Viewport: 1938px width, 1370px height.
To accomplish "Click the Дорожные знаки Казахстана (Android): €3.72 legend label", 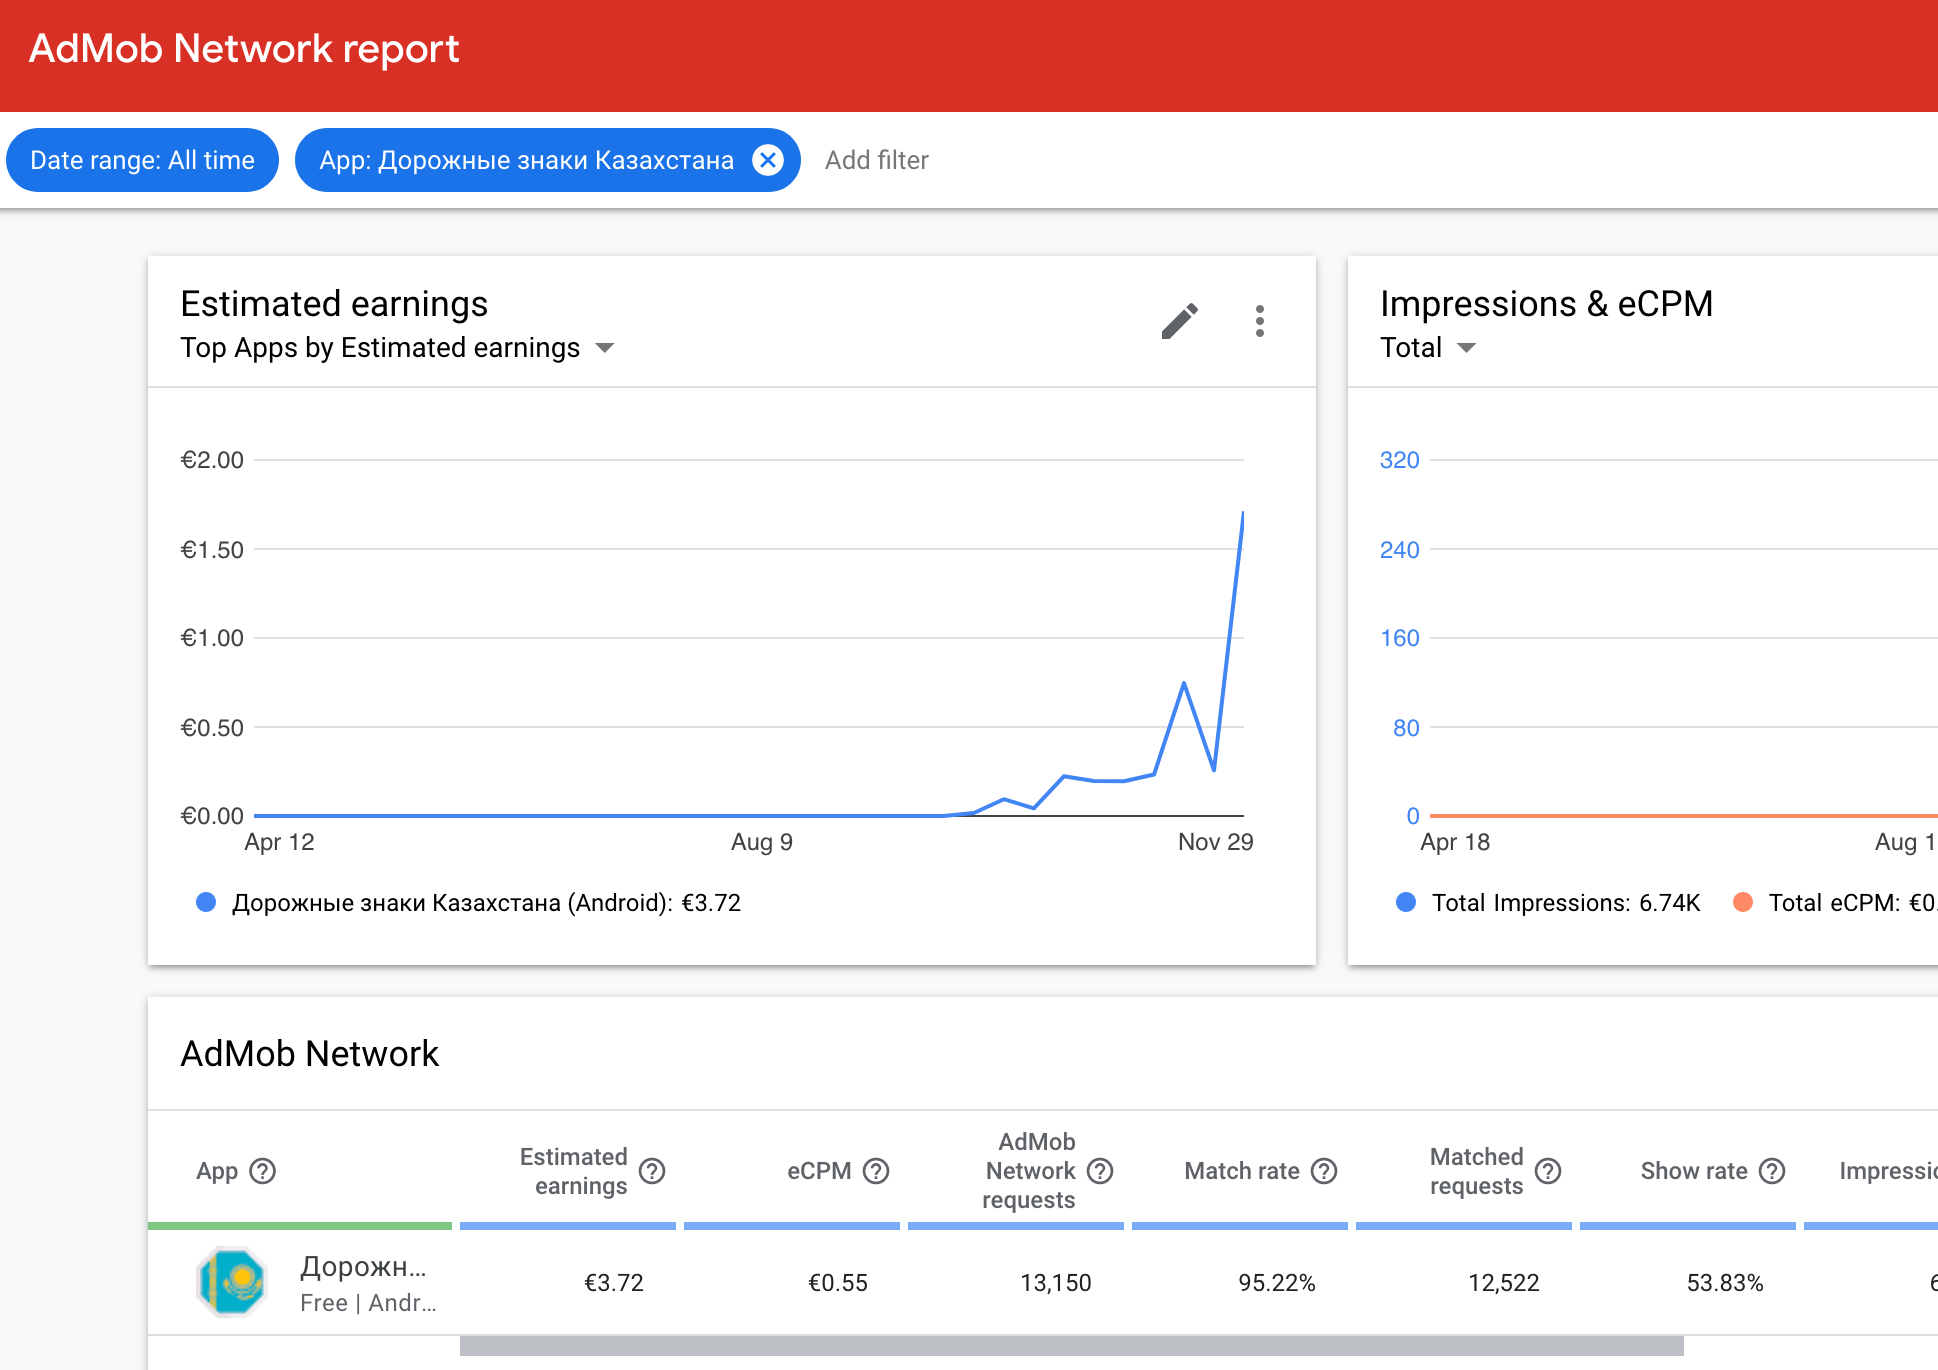I will 487,903.
